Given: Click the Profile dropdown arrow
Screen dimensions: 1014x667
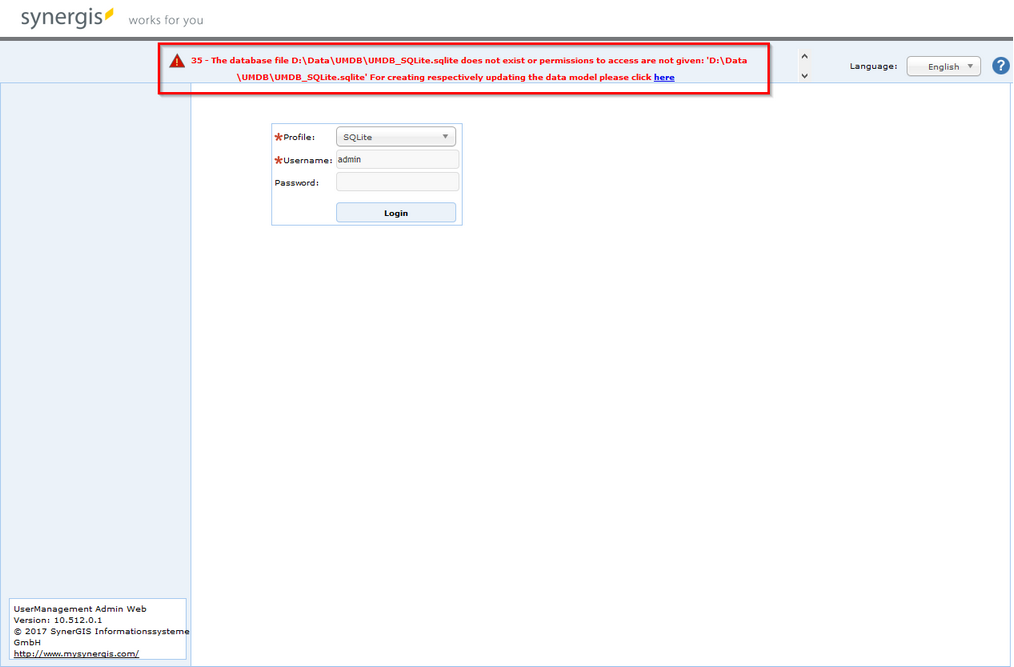Looking at the screenshot, I should [447, 136].
